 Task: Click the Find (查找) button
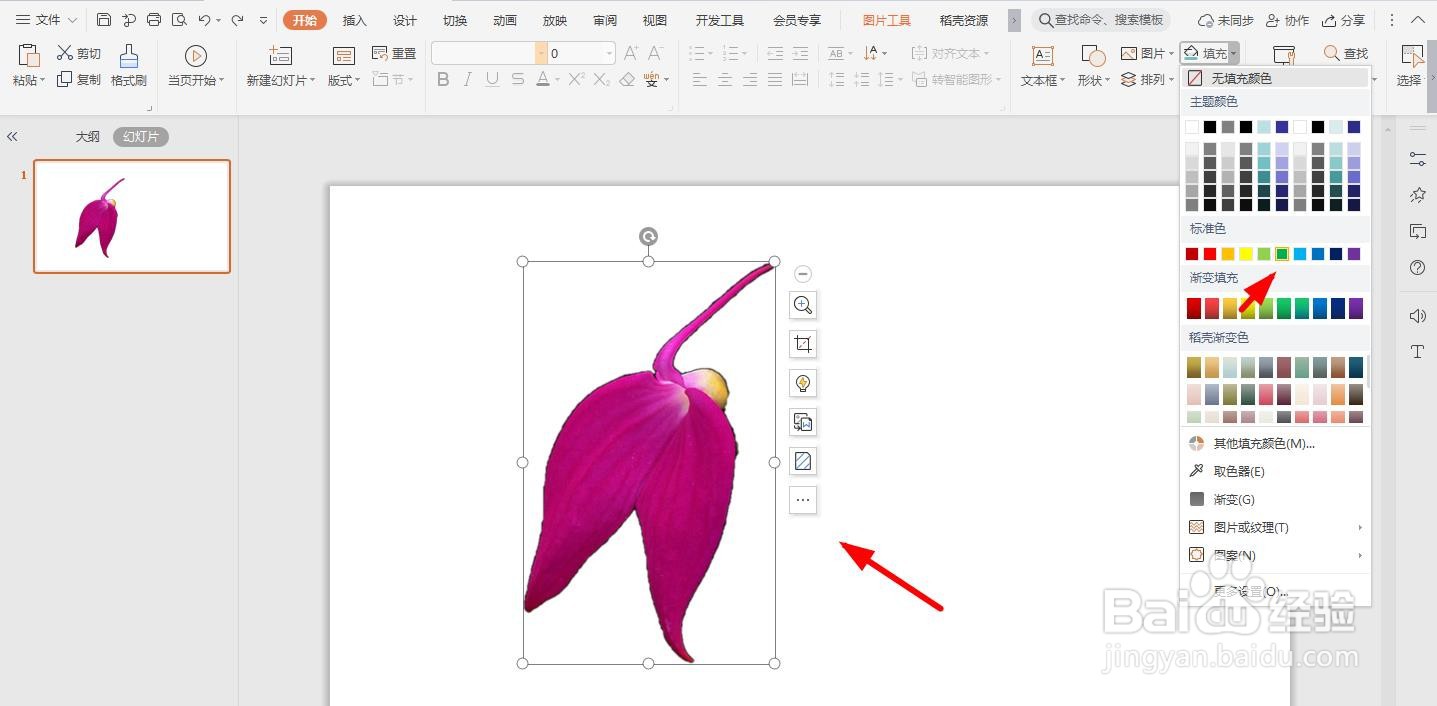tap(1346, 53)
